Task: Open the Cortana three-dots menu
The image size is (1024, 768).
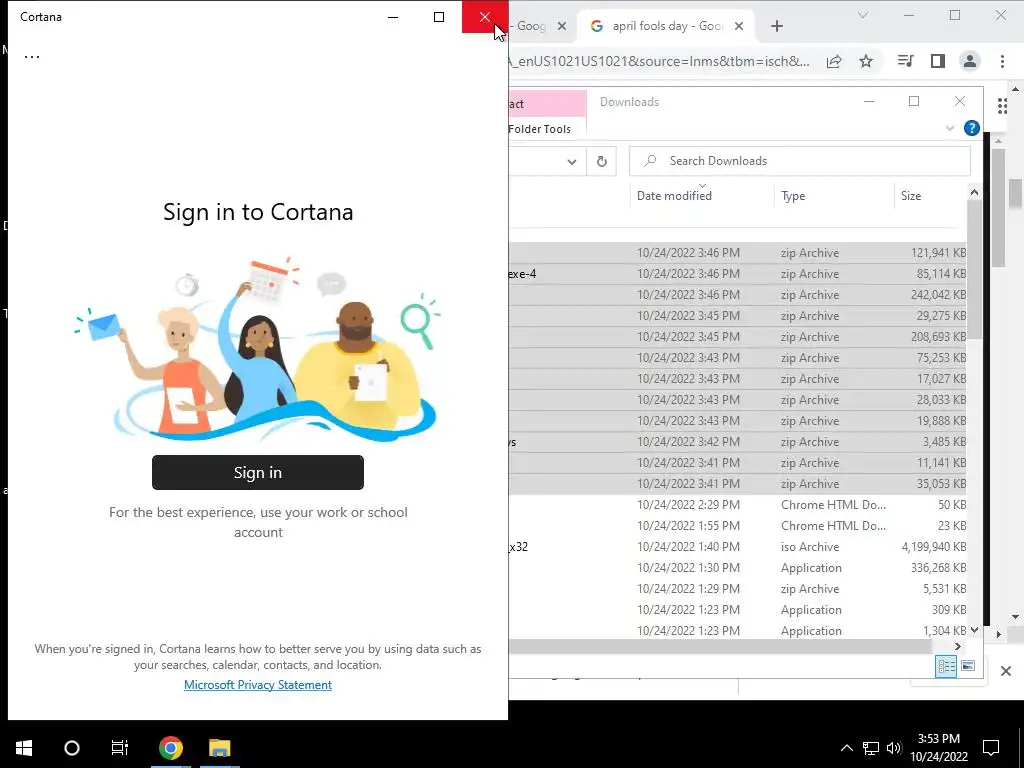Action: coord(32,56)
